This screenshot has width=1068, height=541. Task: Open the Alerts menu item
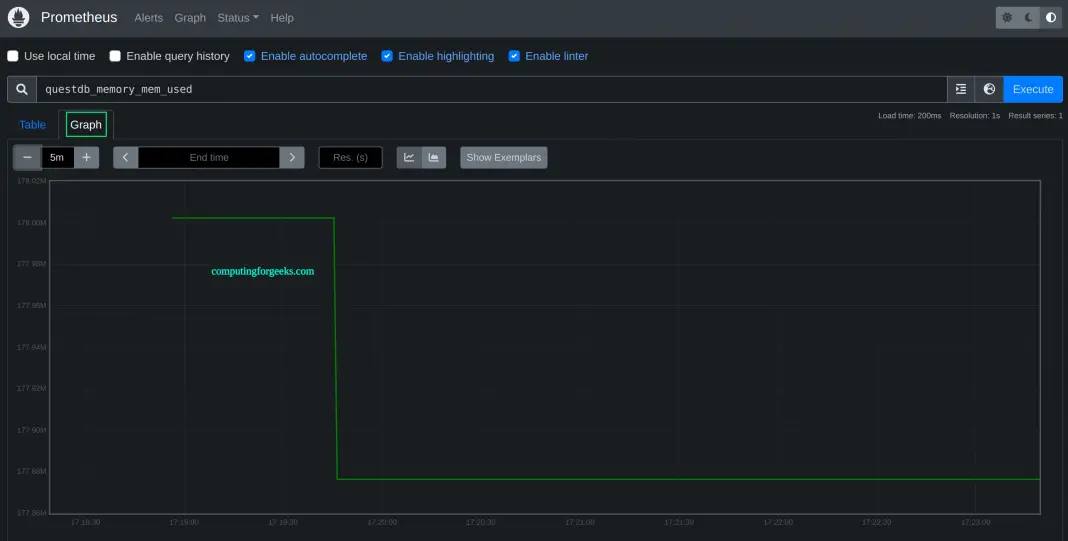pyautogui.click(x=148, y=18)
